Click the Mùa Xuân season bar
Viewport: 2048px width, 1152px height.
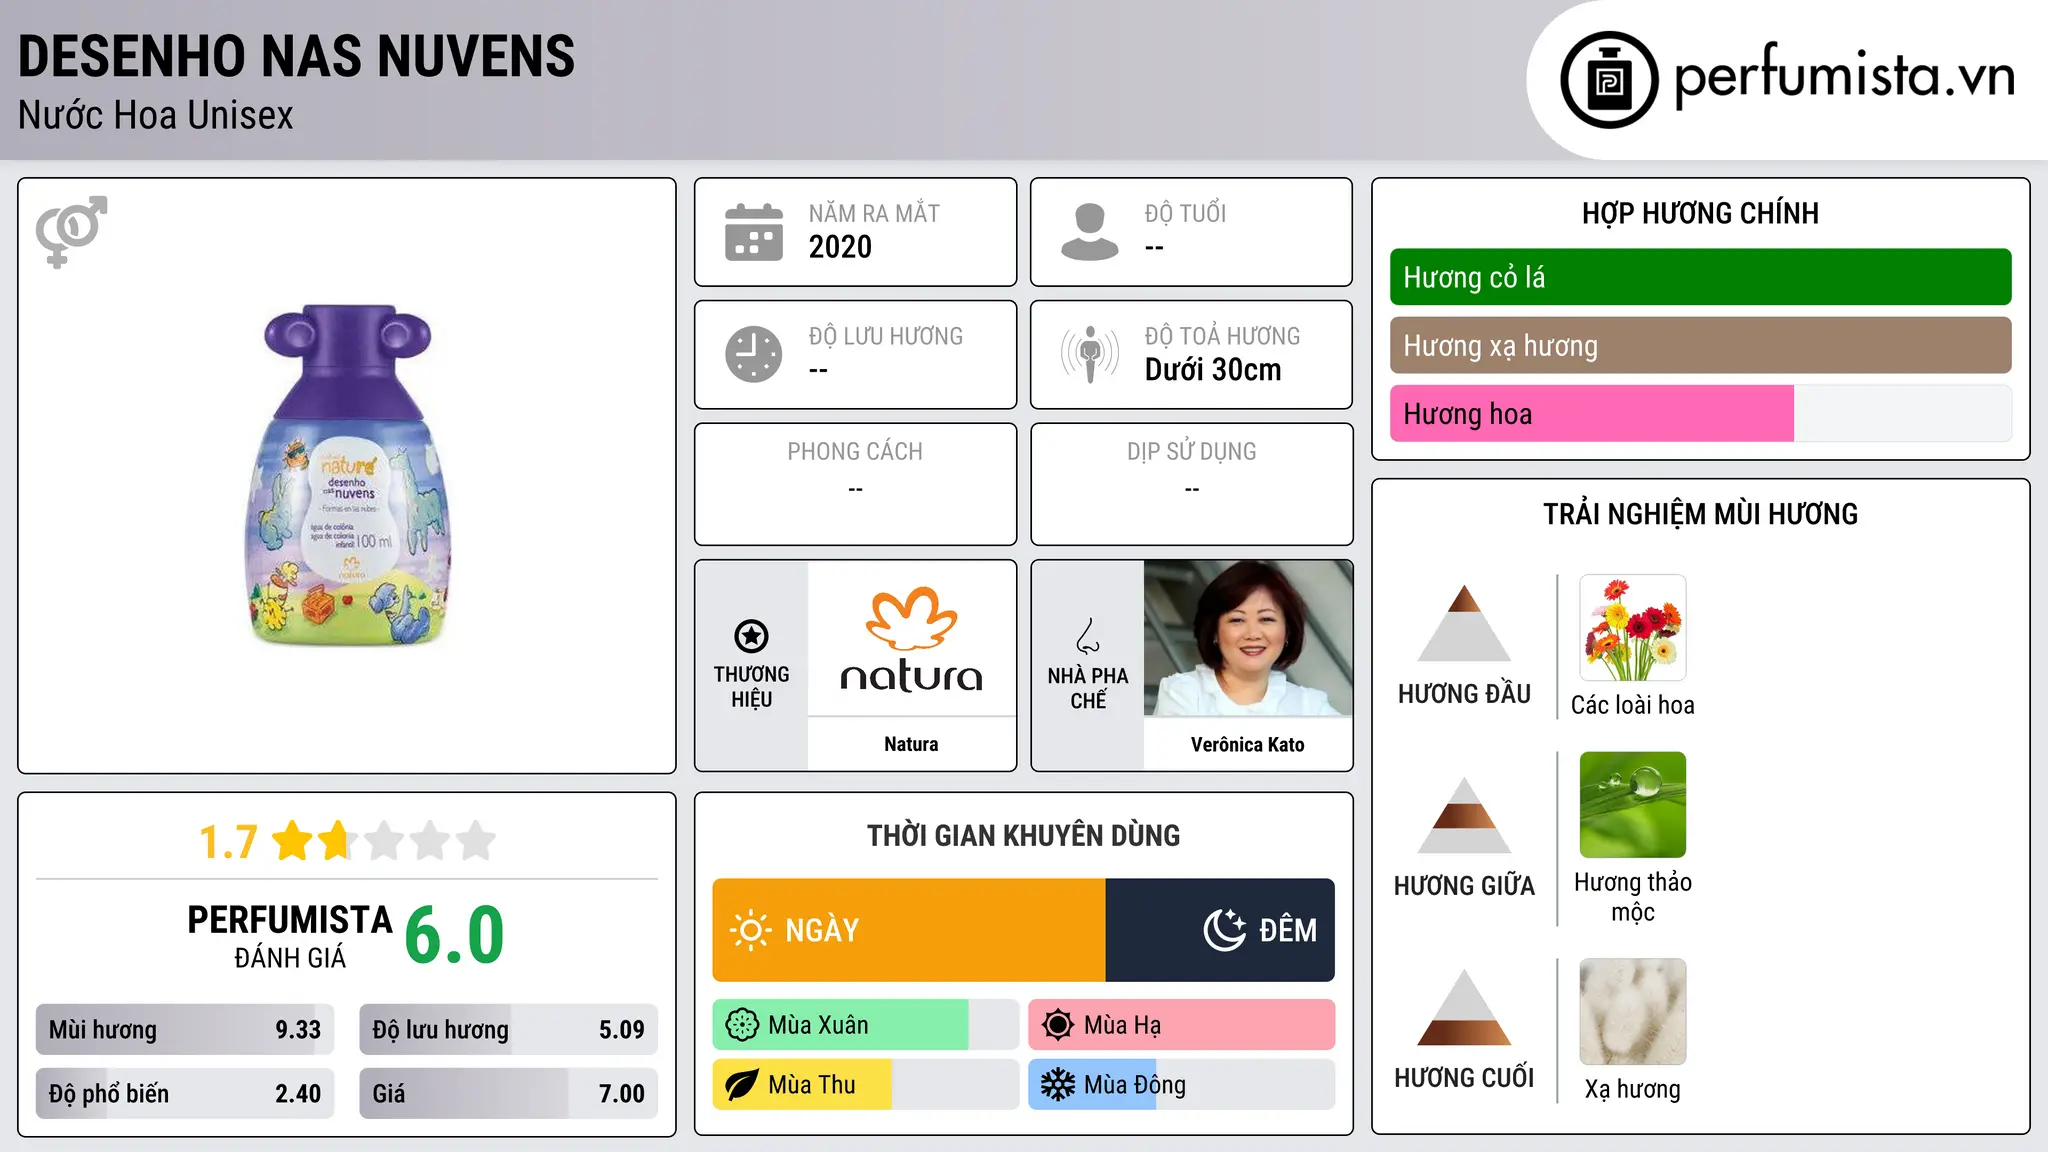[866, 1025]
